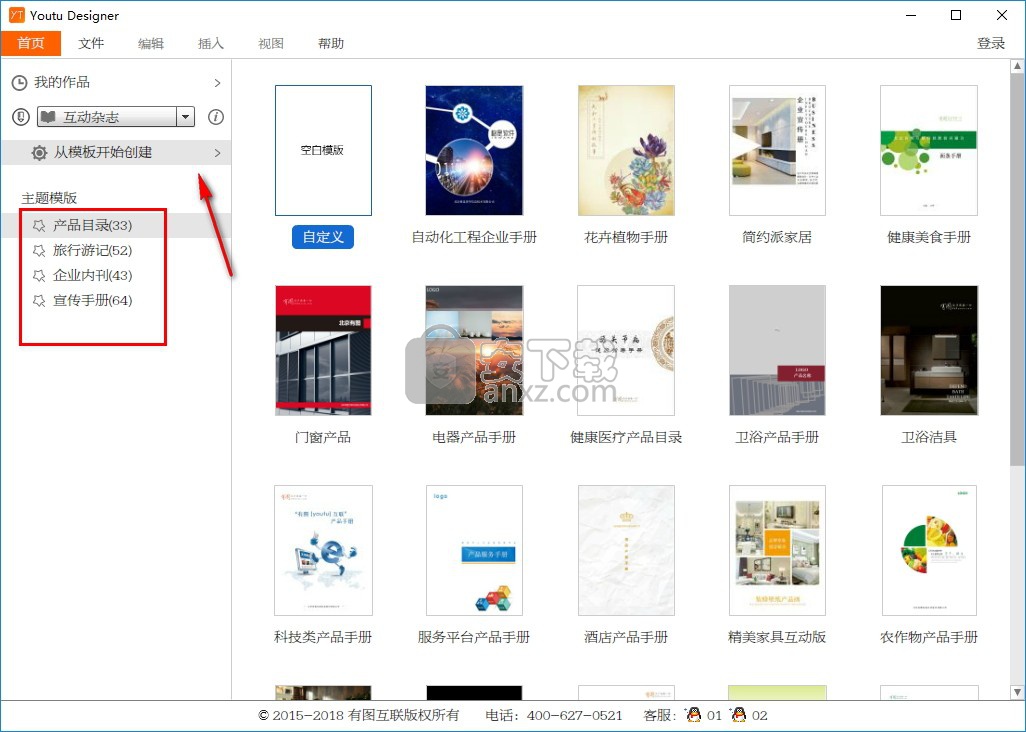Screen dimensions: 1026x732
Task: Click the round icon left of 互动杂志 dropdown
Action: tap(21, 117)
